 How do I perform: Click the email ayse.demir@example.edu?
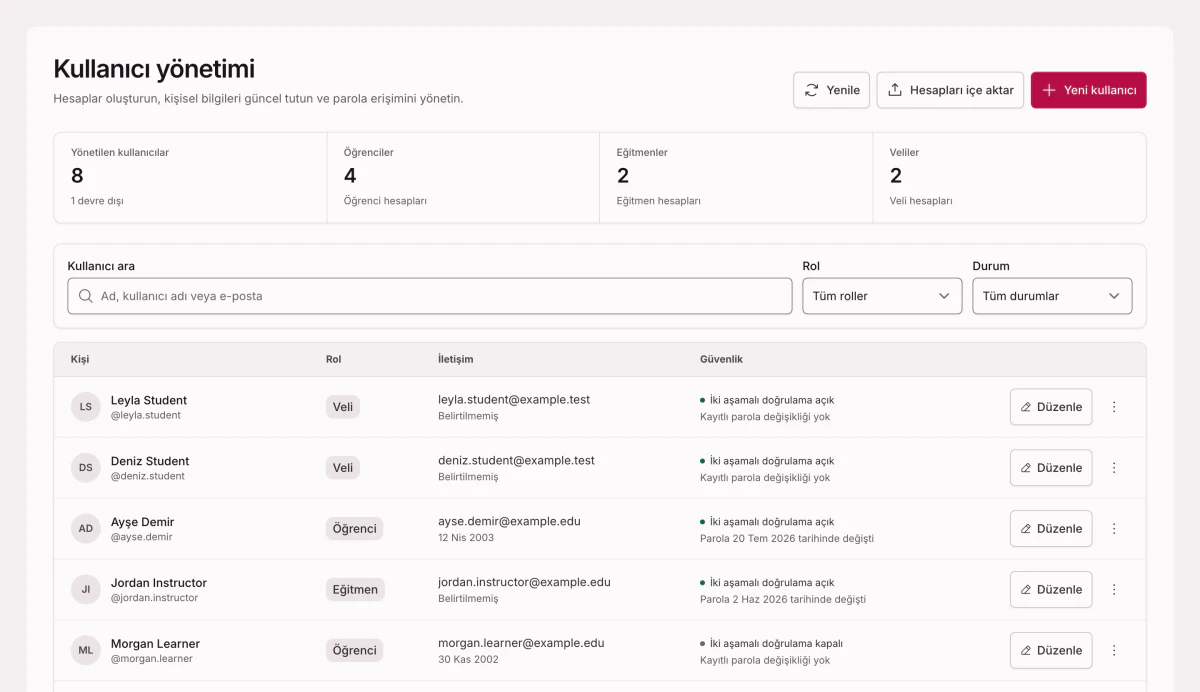[x=509, y=522]
